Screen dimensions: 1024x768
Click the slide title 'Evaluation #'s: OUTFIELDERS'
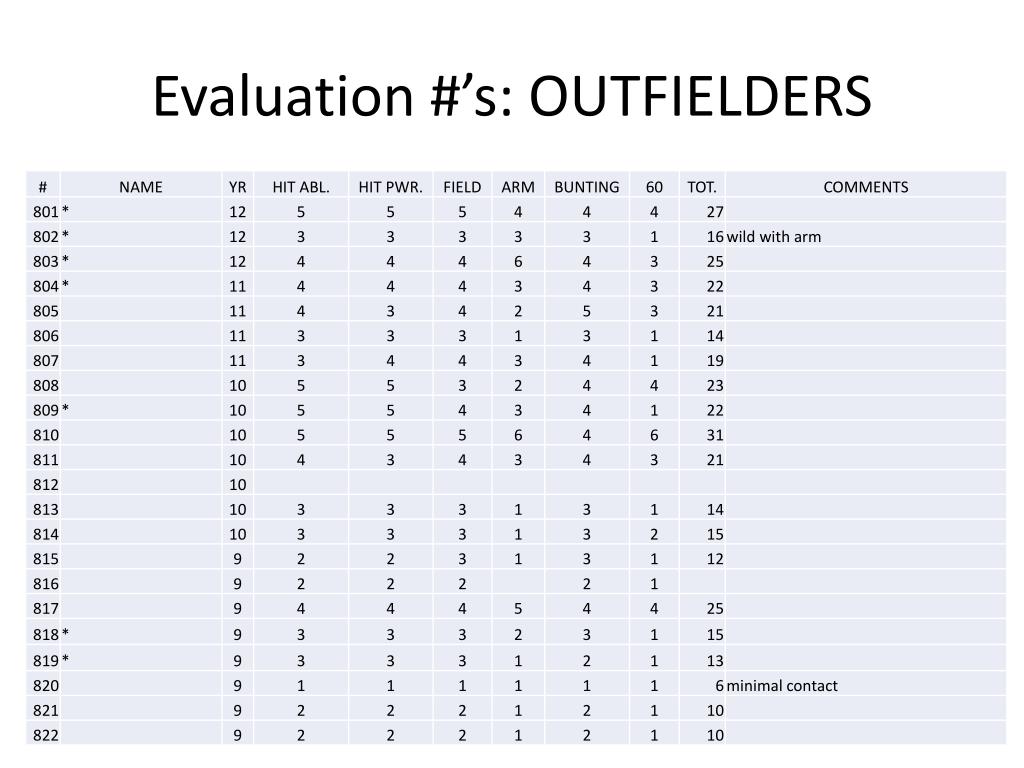pos(512,96)
